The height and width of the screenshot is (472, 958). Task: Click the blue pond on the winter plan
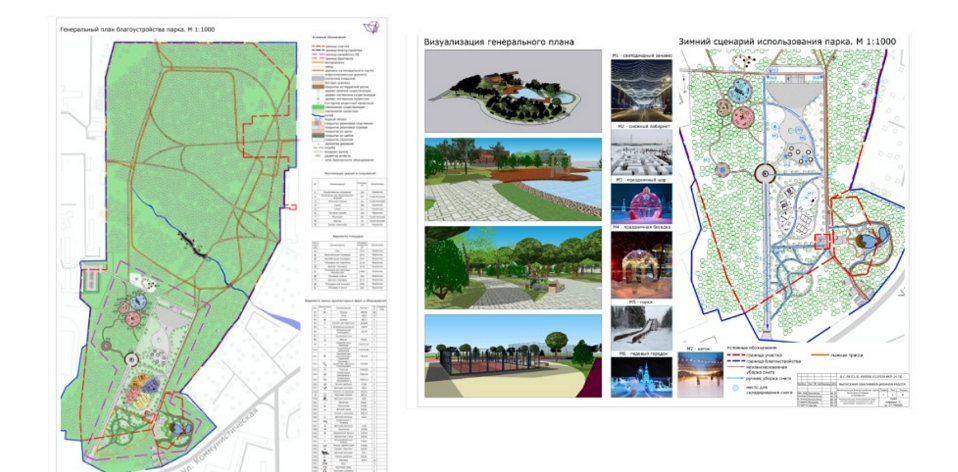point(875,239)
